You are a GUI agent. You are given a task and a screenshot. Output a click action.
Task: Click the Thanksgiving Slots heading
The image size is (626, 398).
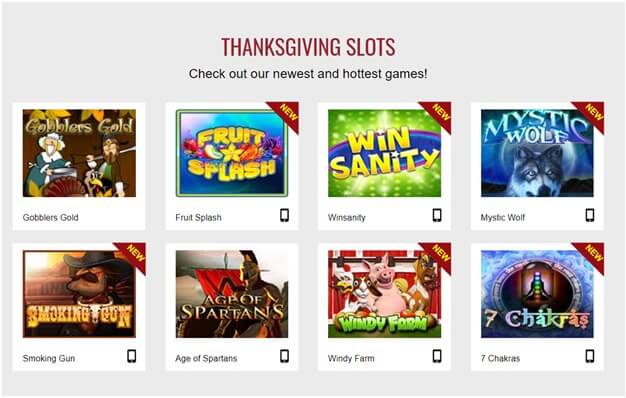point(308,47)
